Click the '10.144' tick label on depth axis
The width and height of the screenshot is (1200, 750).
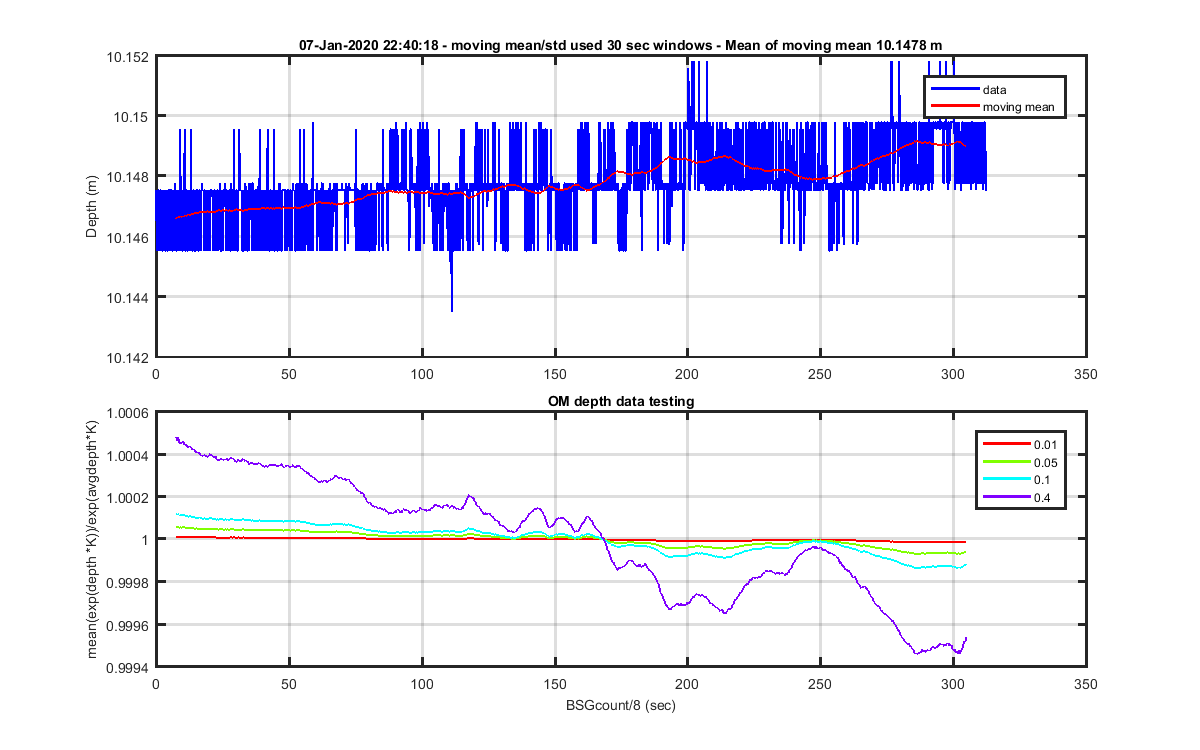128,297
